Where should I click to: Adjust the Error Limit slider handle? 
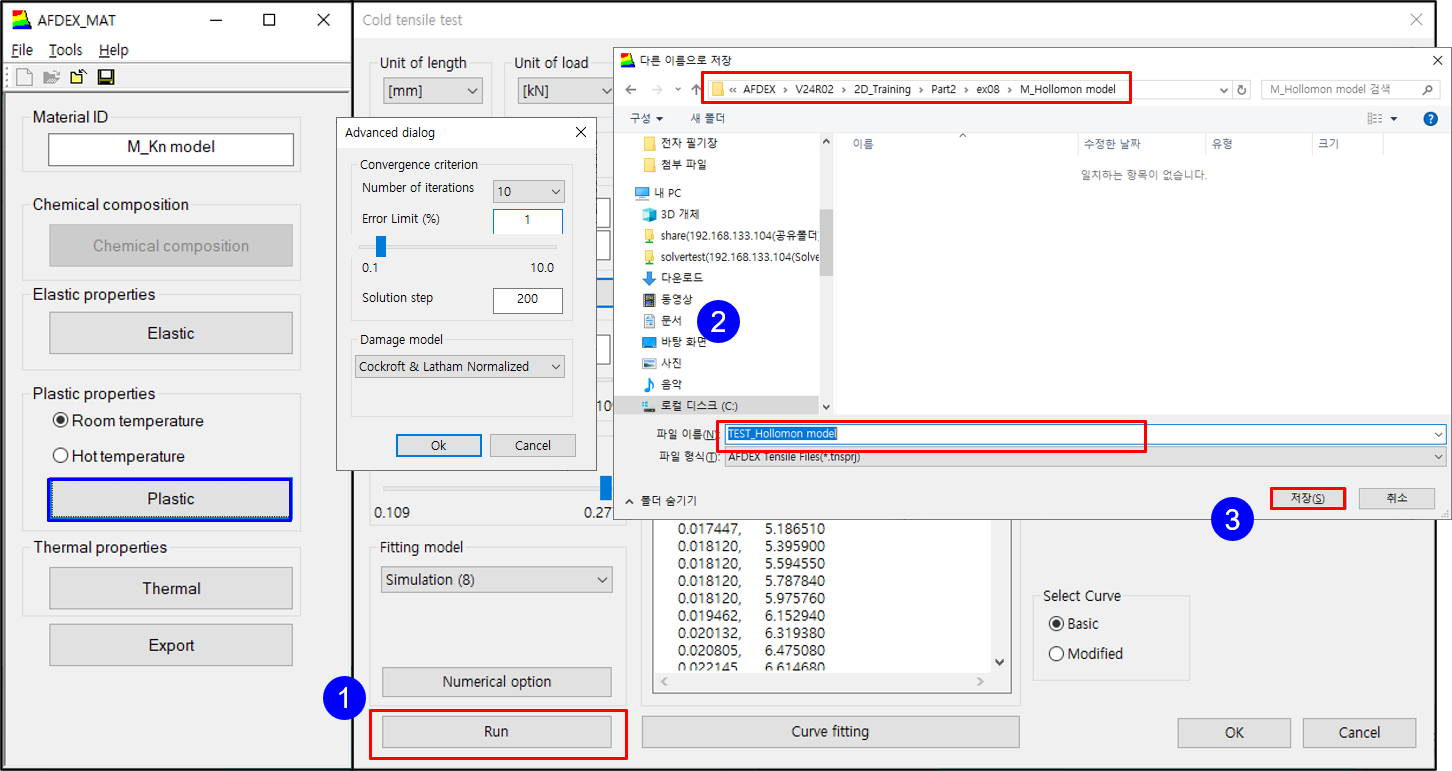(x=380, y=246)
